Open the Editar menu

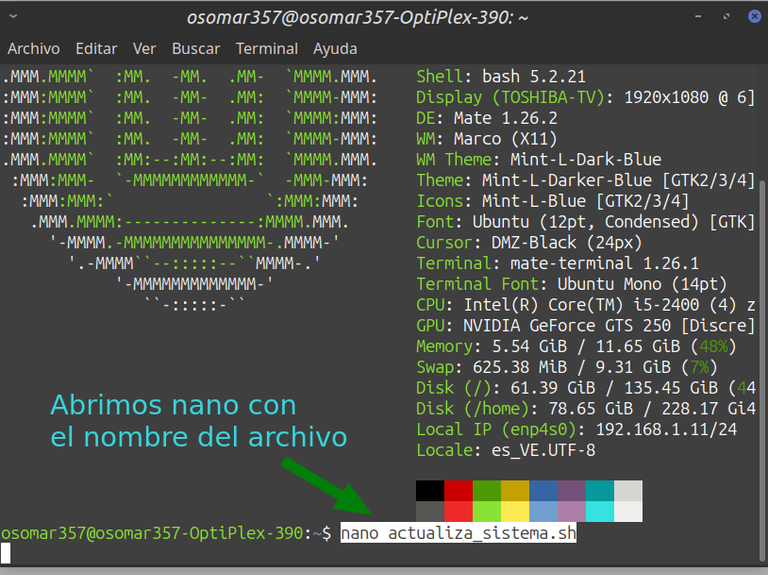[x=96, y=49]
